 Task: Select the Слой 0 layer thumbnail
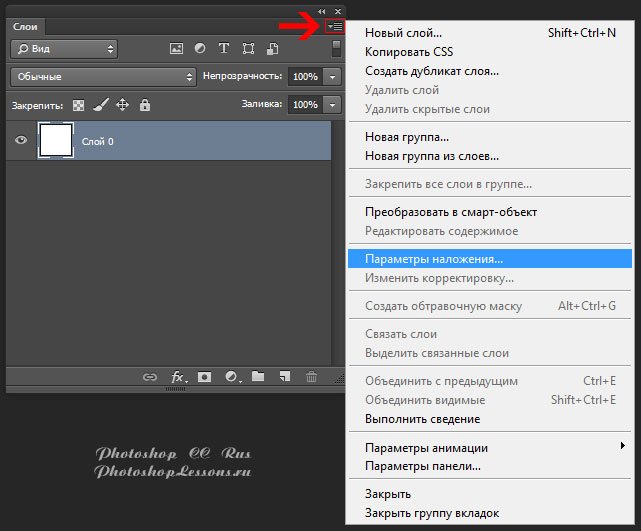pyautogui.click(x=55, y=141)
